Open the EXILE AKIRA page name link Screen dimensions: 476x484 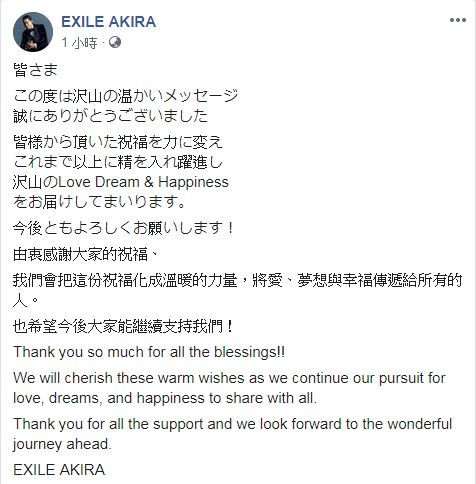tap(109, 22)
